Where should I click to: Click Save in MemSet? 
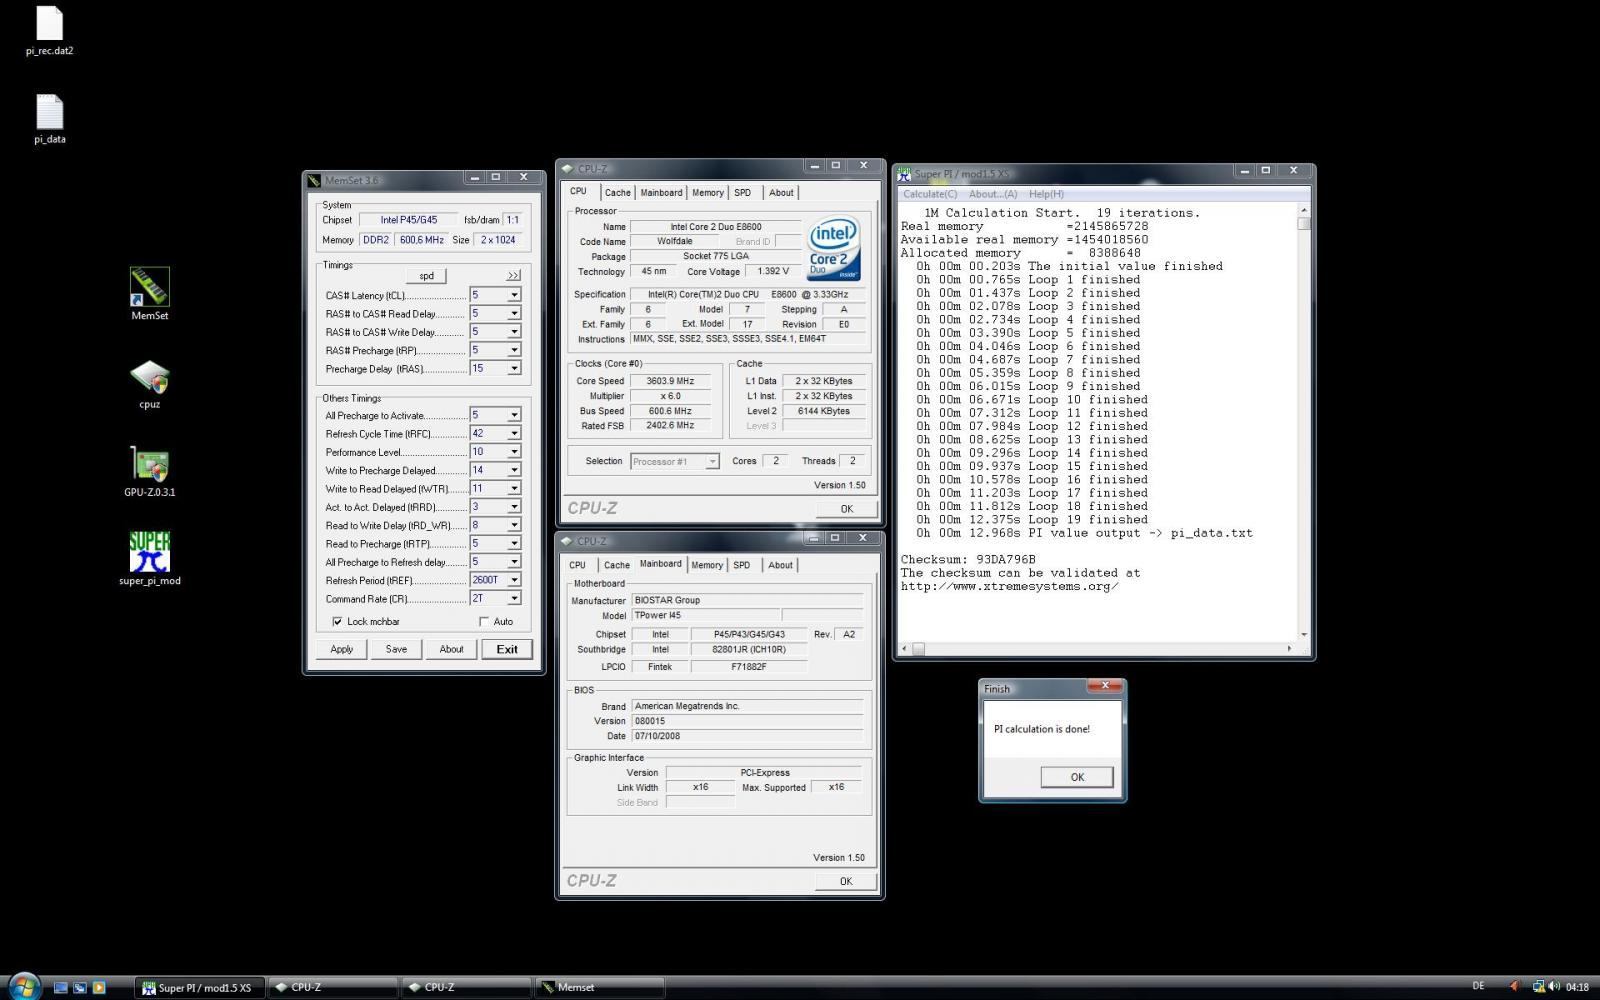coord(396,649)
